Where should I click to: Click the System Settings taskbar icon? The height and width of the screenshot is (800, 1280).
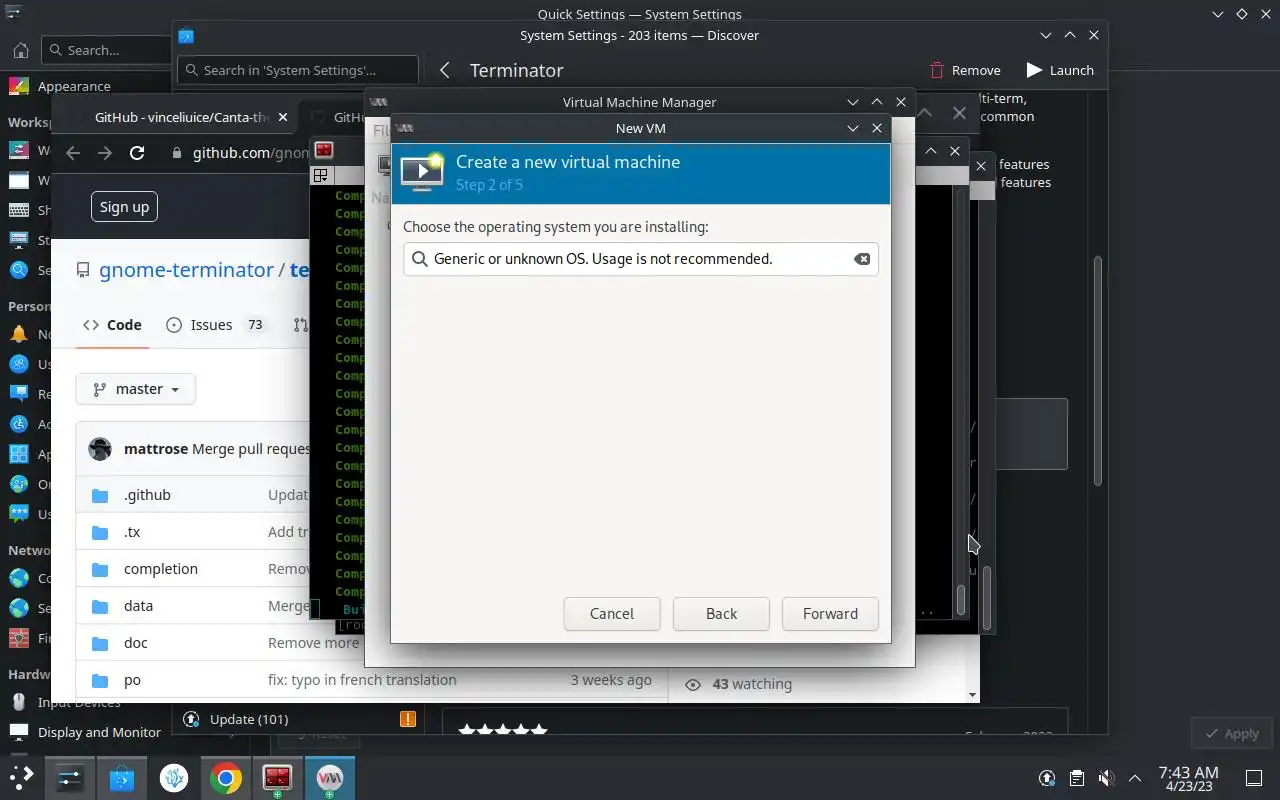(70, 777)
